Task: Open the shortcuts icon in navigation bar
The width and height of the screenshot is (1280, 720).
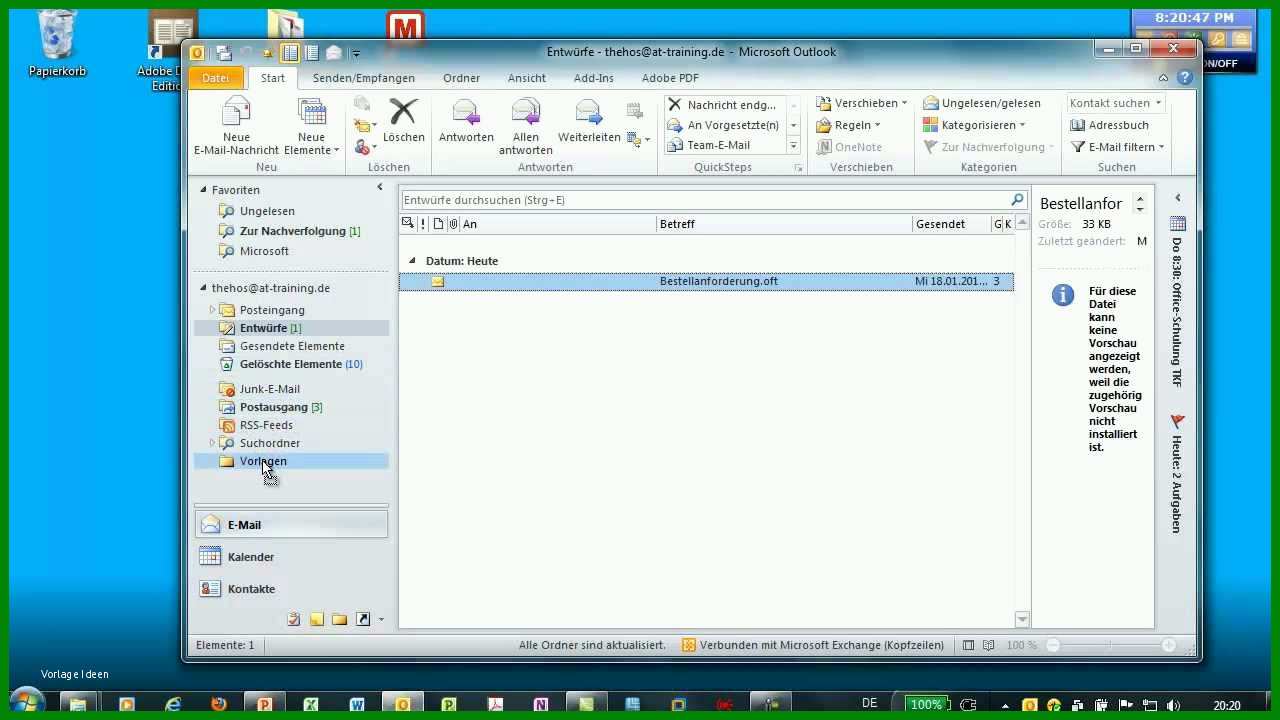Action: point(362,620)
